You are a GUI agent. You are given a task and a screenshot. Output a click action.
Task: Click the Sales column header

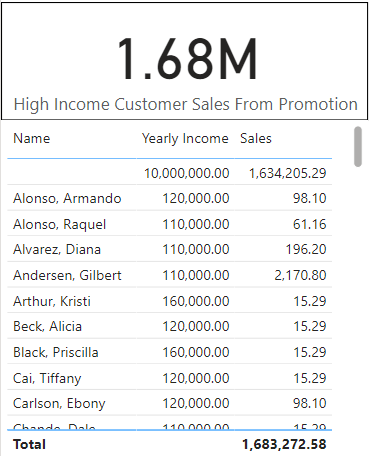coord(256,138)
